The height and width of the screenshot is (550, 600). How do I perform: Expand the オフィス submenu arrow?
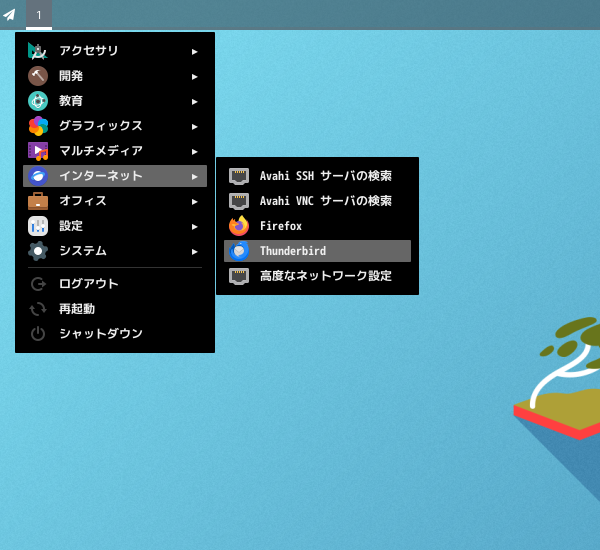tap(195, 202)
